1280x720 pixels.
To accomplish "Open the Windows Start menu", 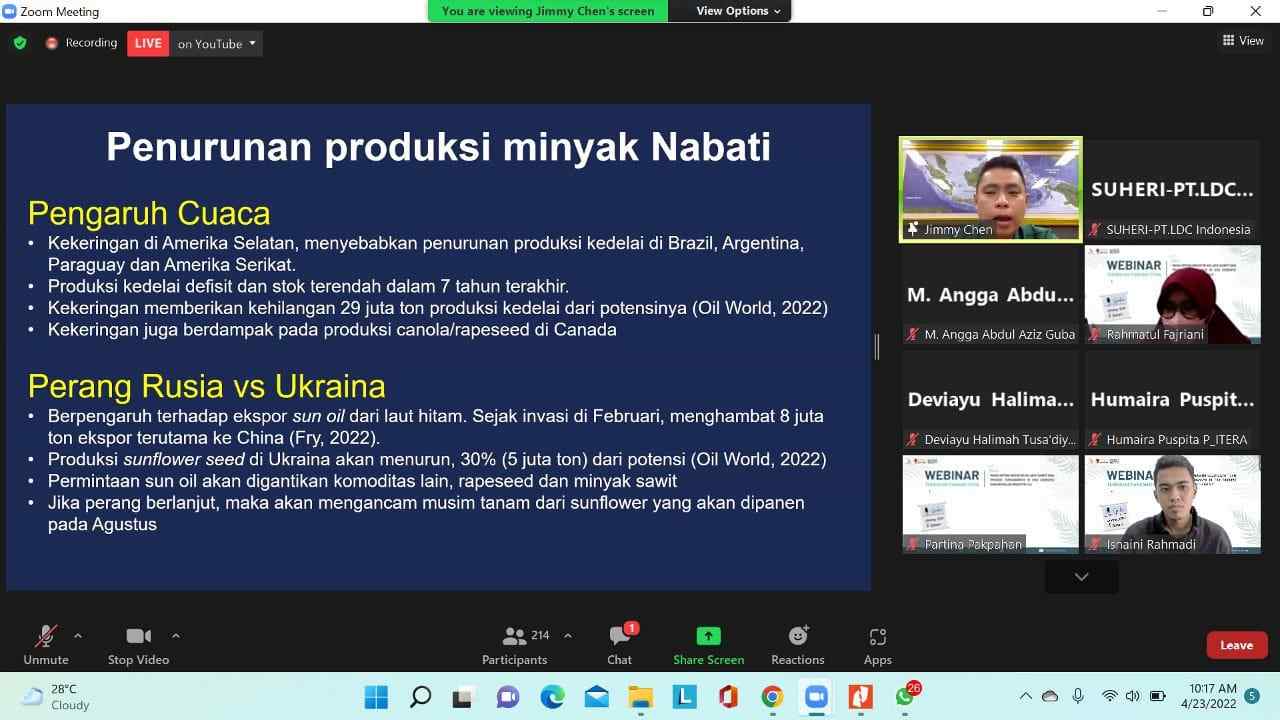I will [x=376, y=696].
